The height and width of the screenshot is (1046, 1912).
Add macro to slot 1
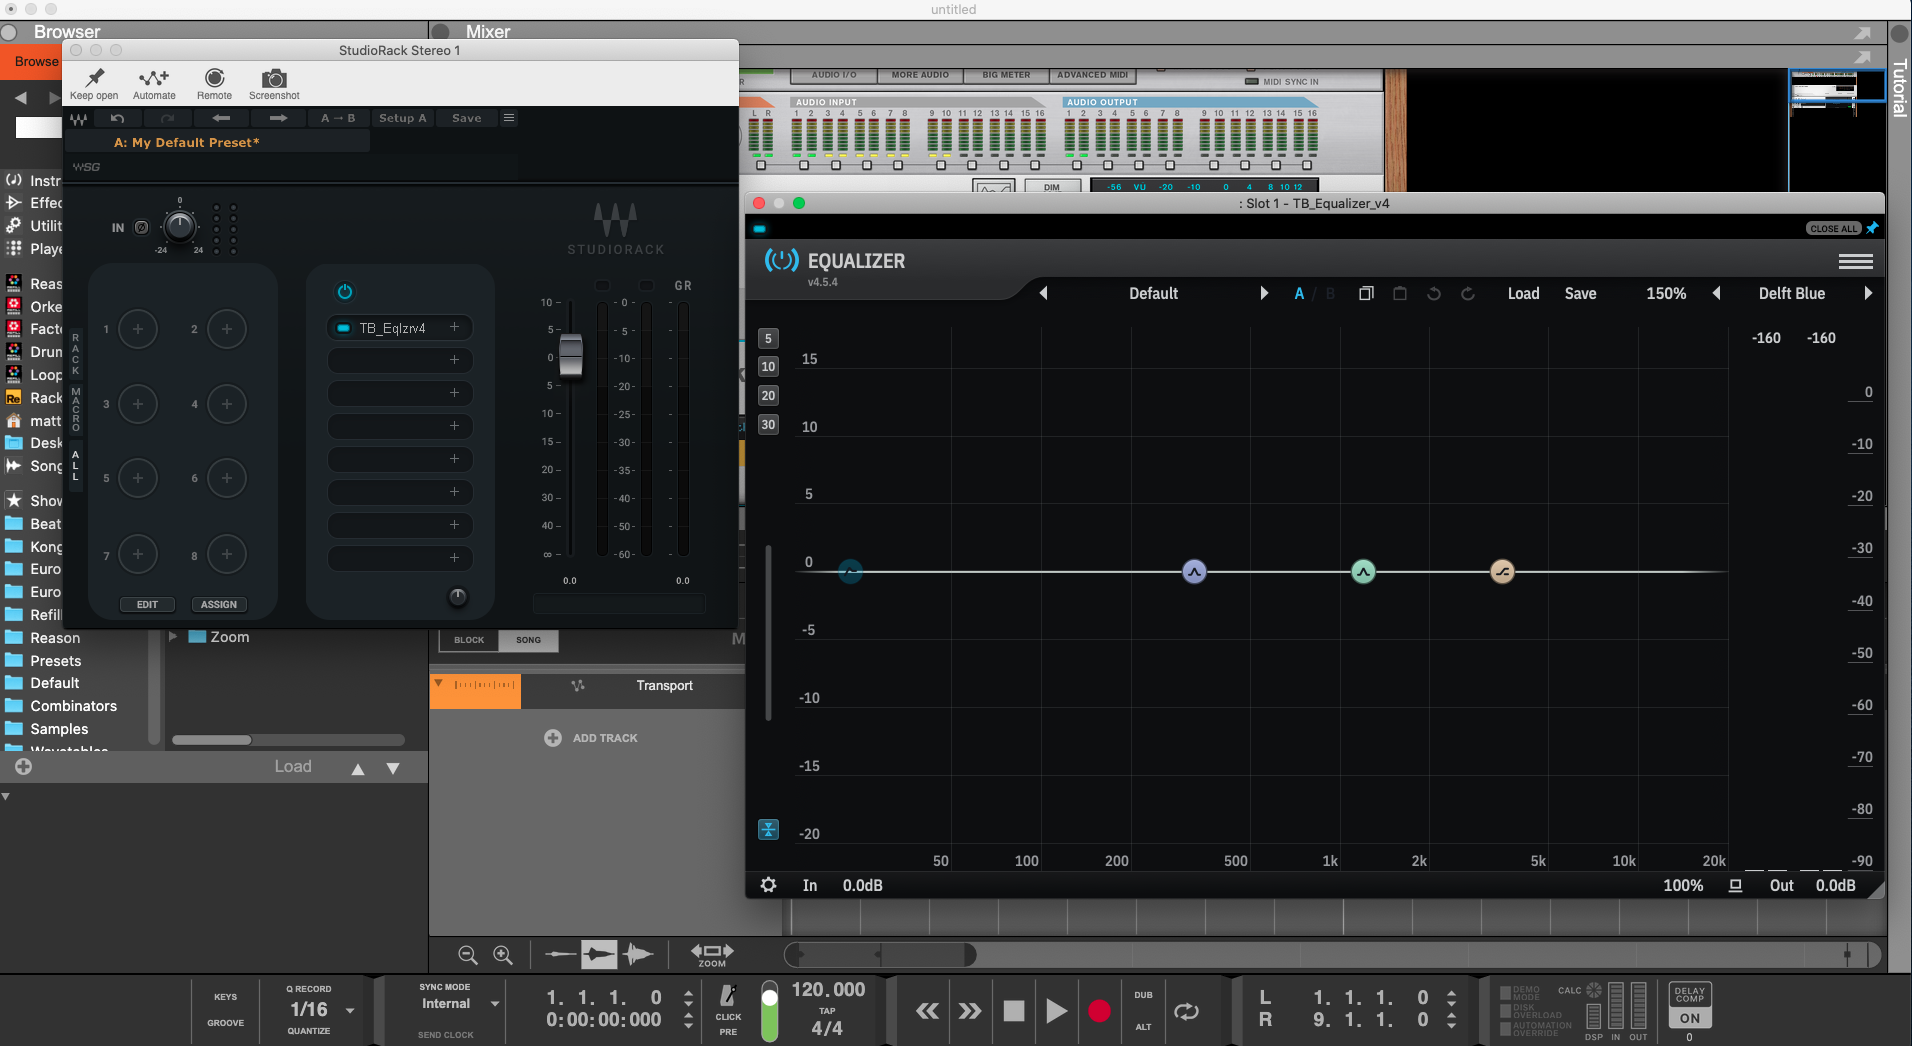pos(138,329)
